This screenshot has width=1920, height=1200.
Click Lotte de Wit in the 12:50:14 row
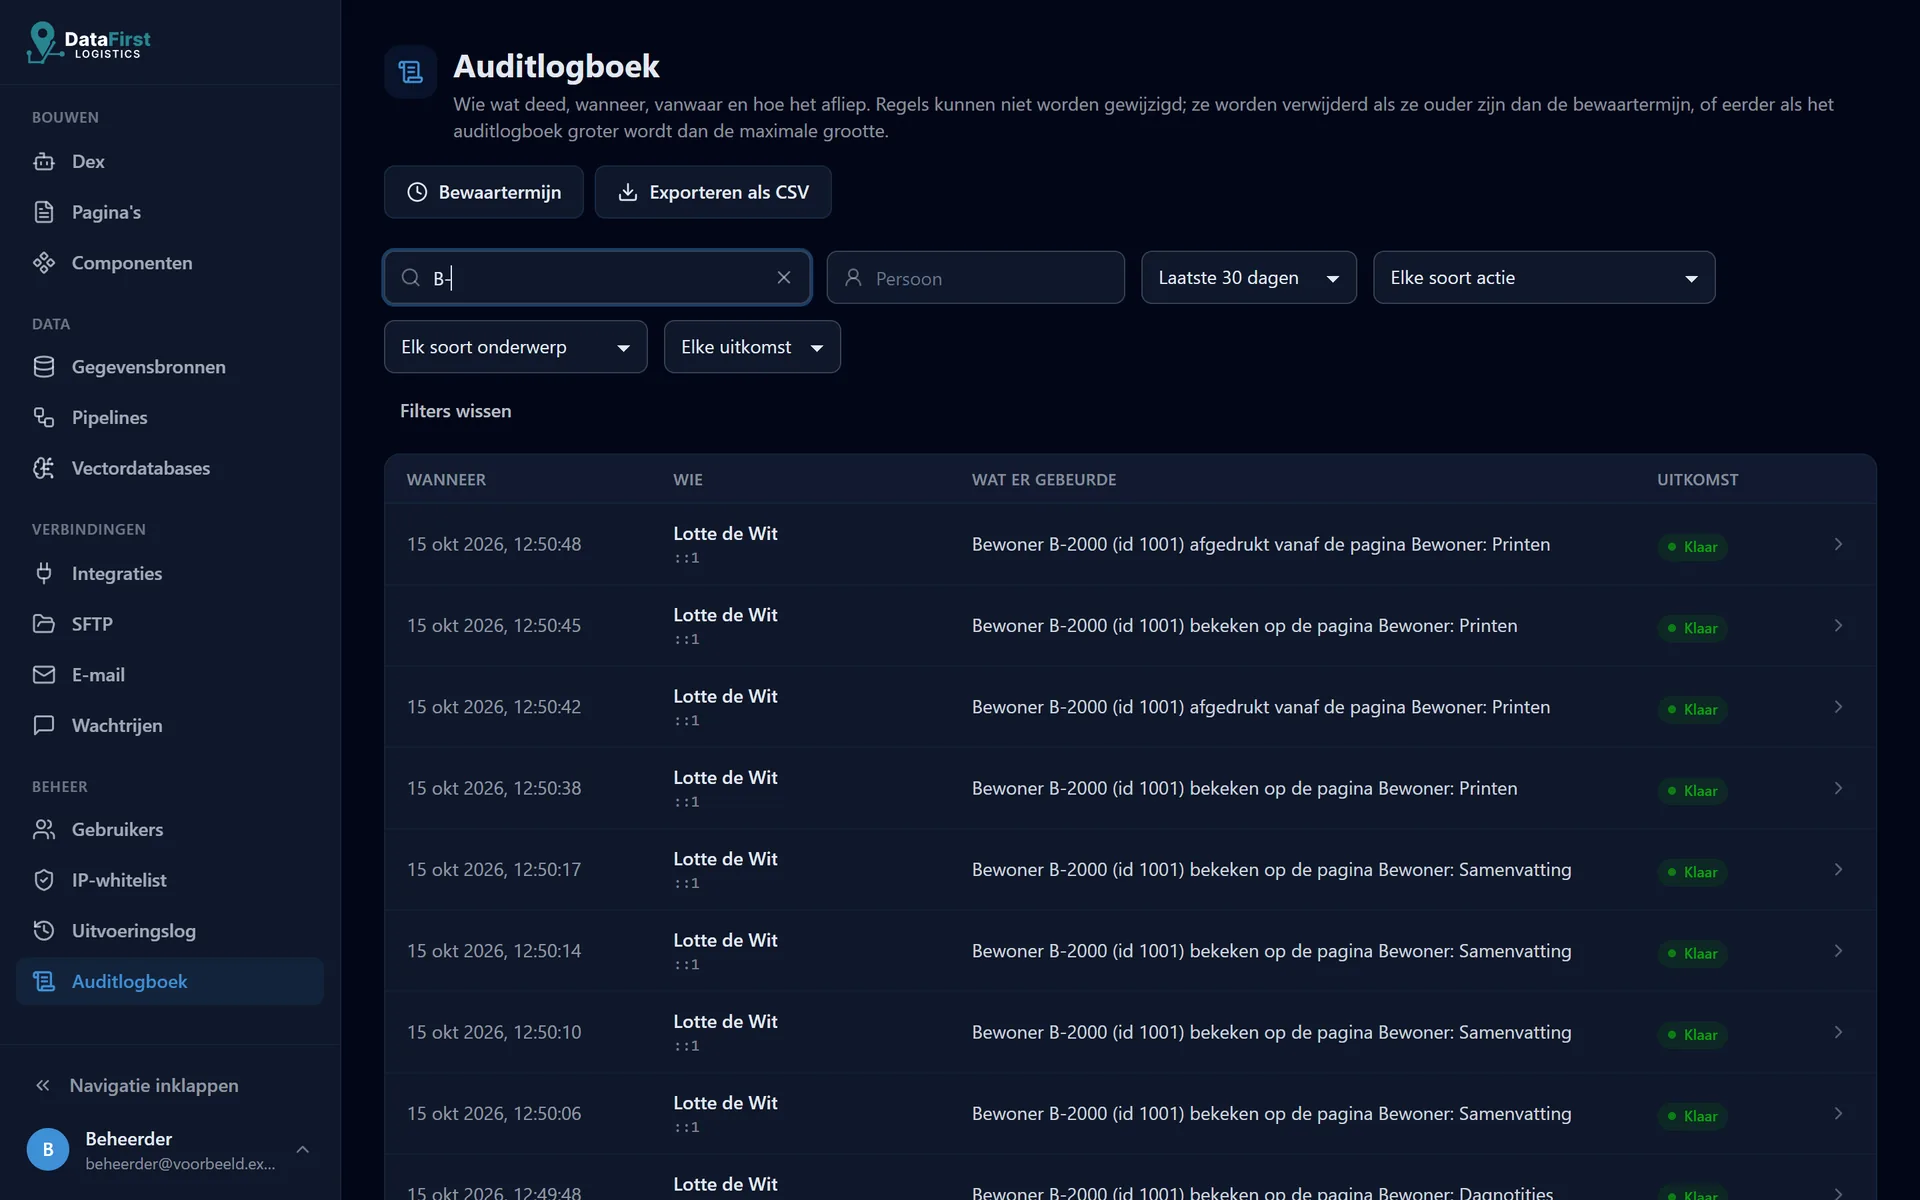point(725,940)
